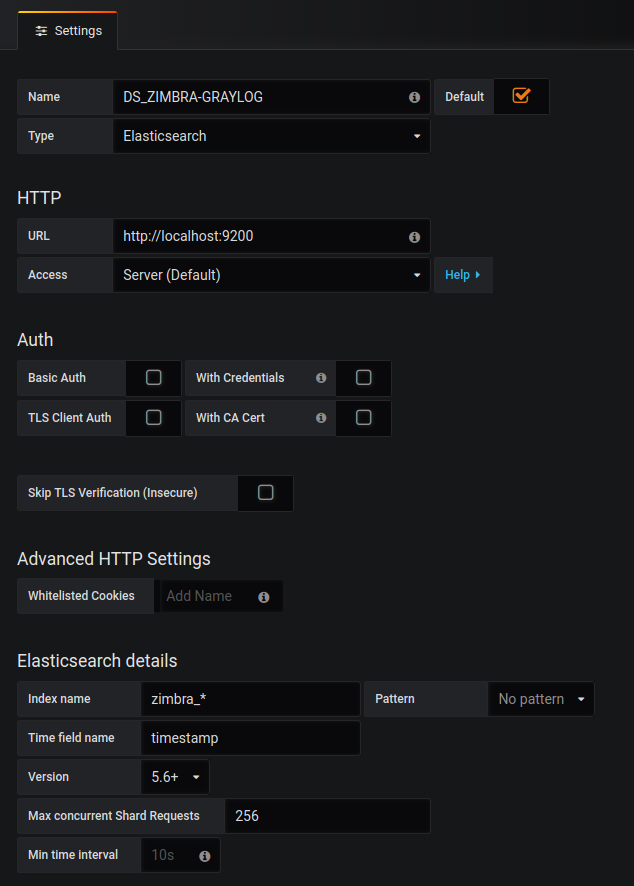Click the With CA Cert info icon
This screenshot has width=634, height=886.
point(321,418)
